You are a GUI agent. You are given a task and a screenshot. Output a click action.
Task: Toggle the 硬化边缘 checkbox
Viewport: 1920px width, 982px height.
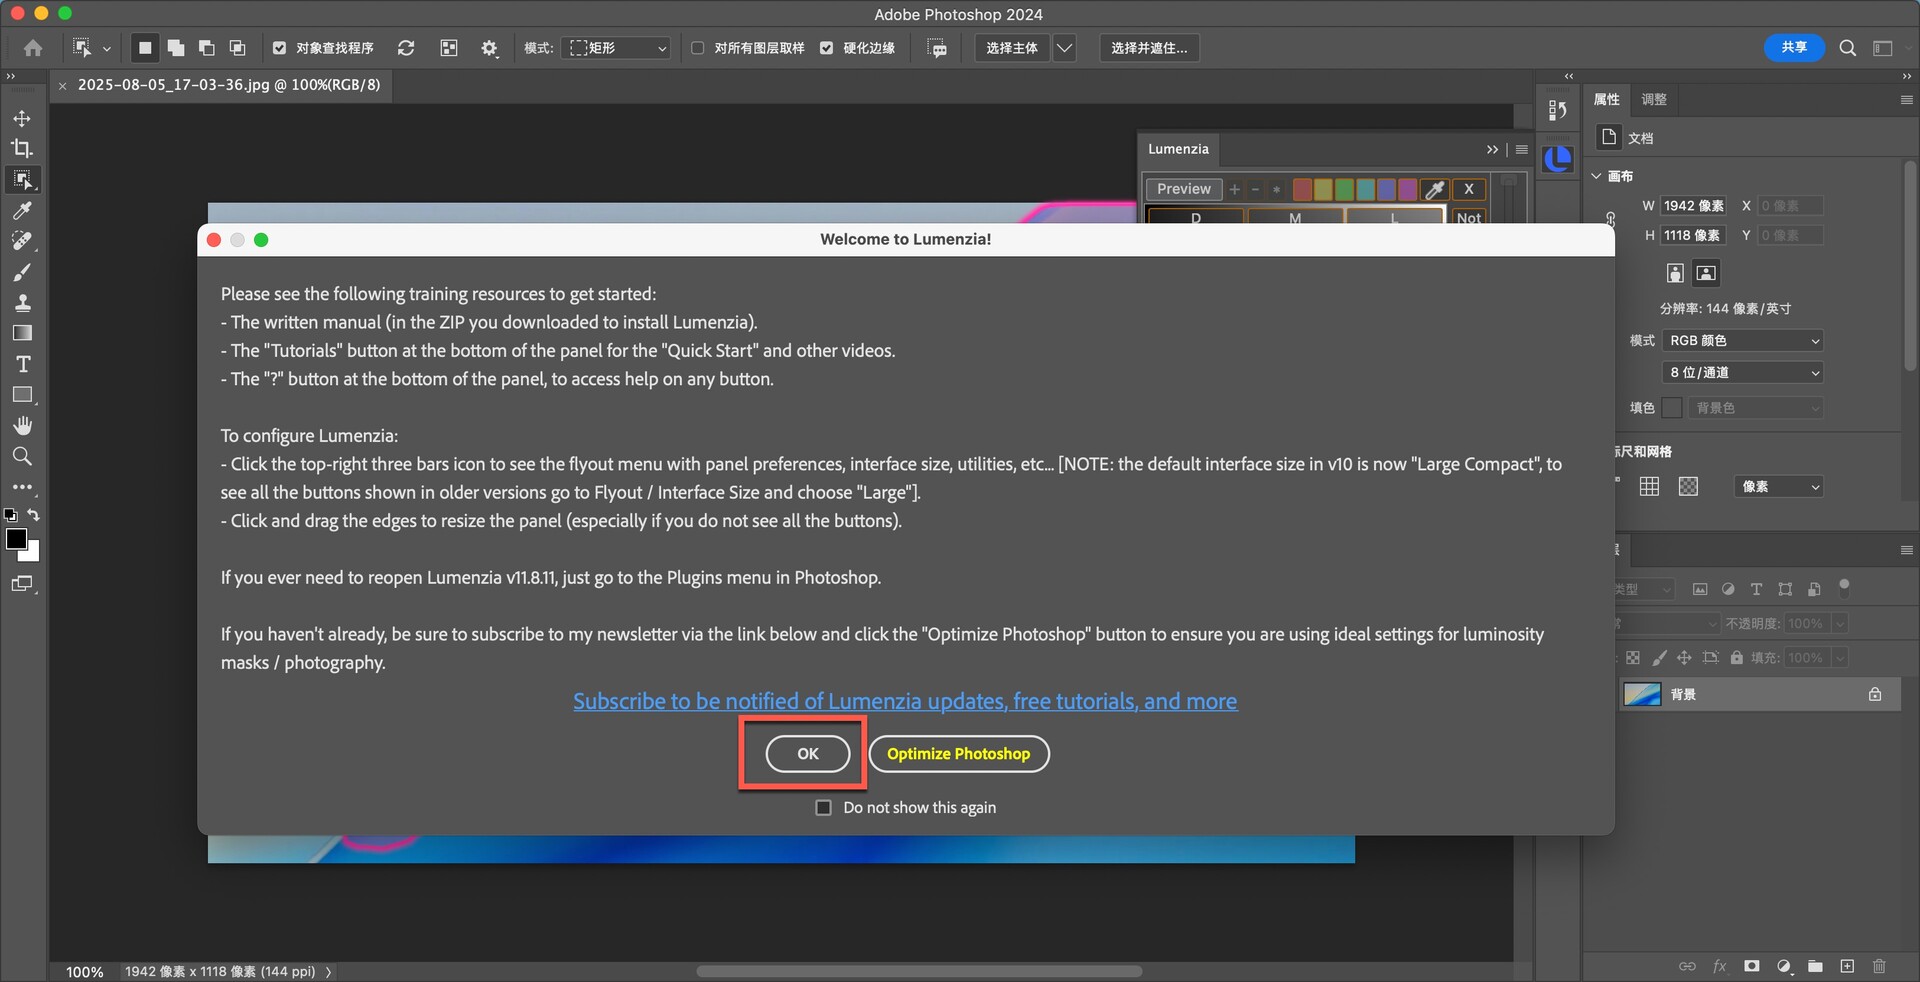(826, 48)
